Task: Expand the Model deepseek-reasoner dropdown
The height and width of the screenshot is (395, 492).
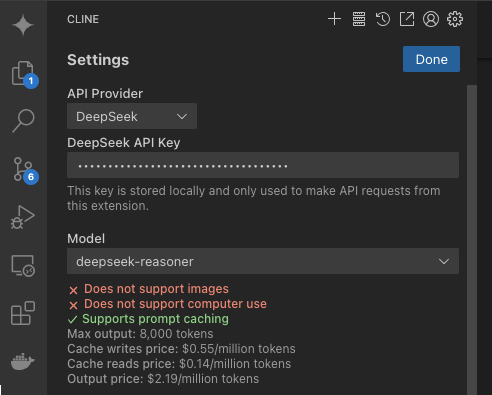Action: 263,261
